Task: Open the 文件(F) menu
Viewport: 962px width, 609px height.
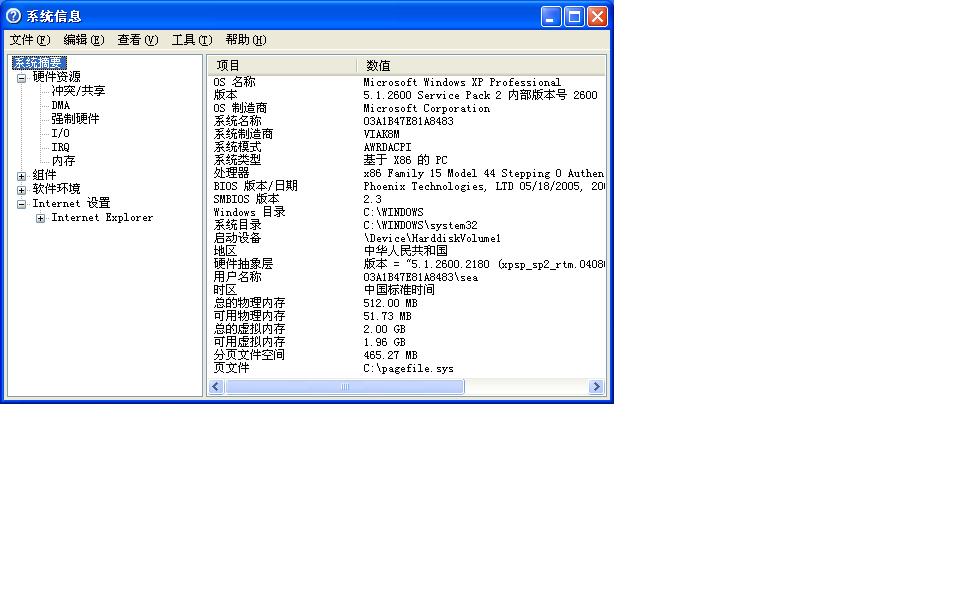Action: point(29,40)
